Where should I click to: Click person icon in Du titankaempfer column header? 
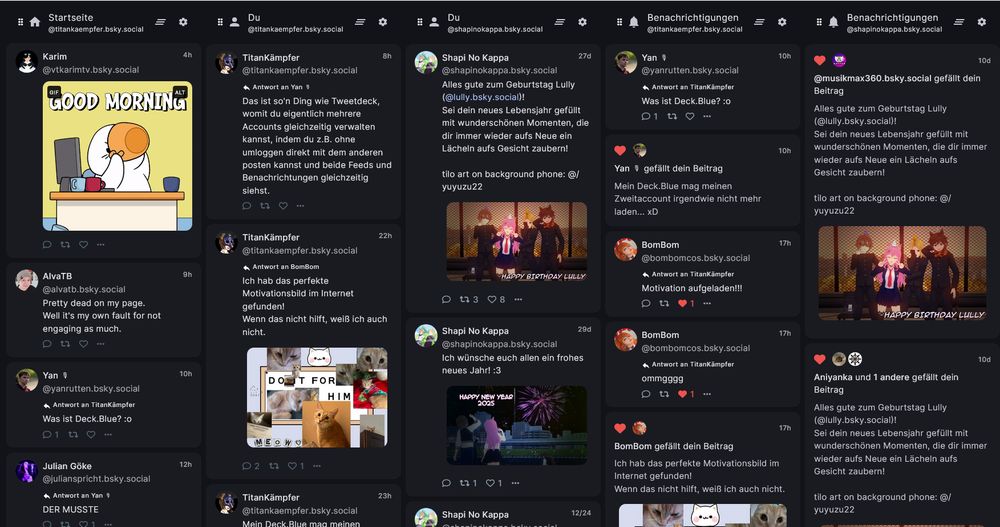coord(235,22)
